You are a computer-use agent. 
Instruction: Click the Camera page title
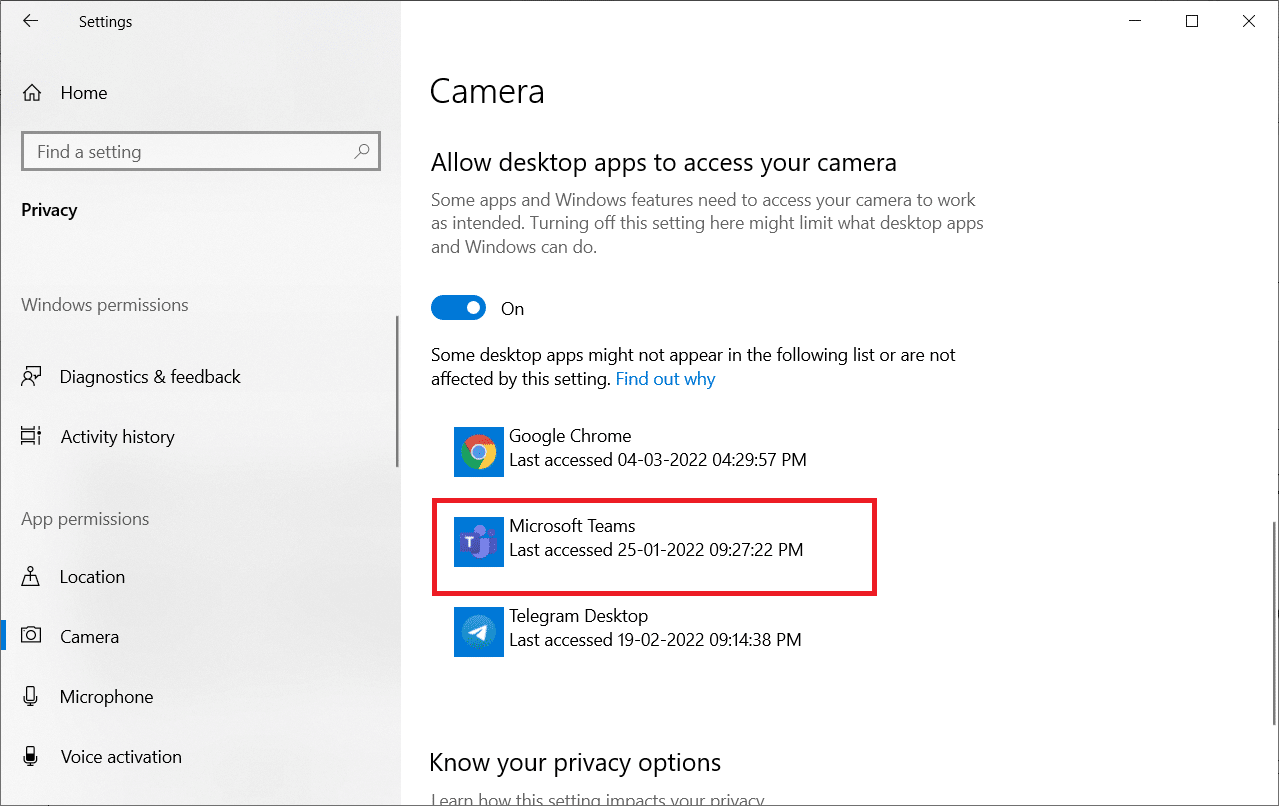pos(487,91)
